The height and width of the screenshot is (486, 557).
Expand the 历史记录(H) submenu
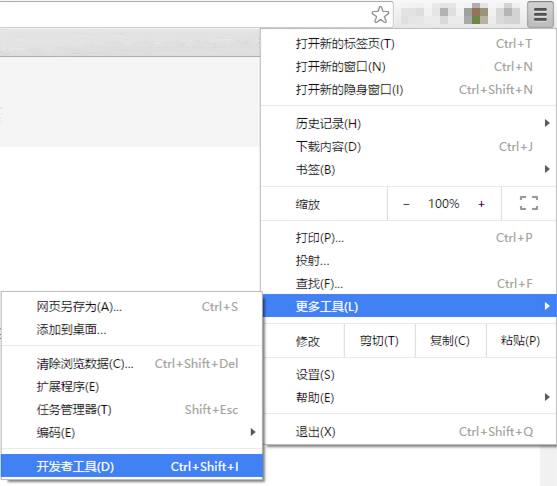point(409,124)
